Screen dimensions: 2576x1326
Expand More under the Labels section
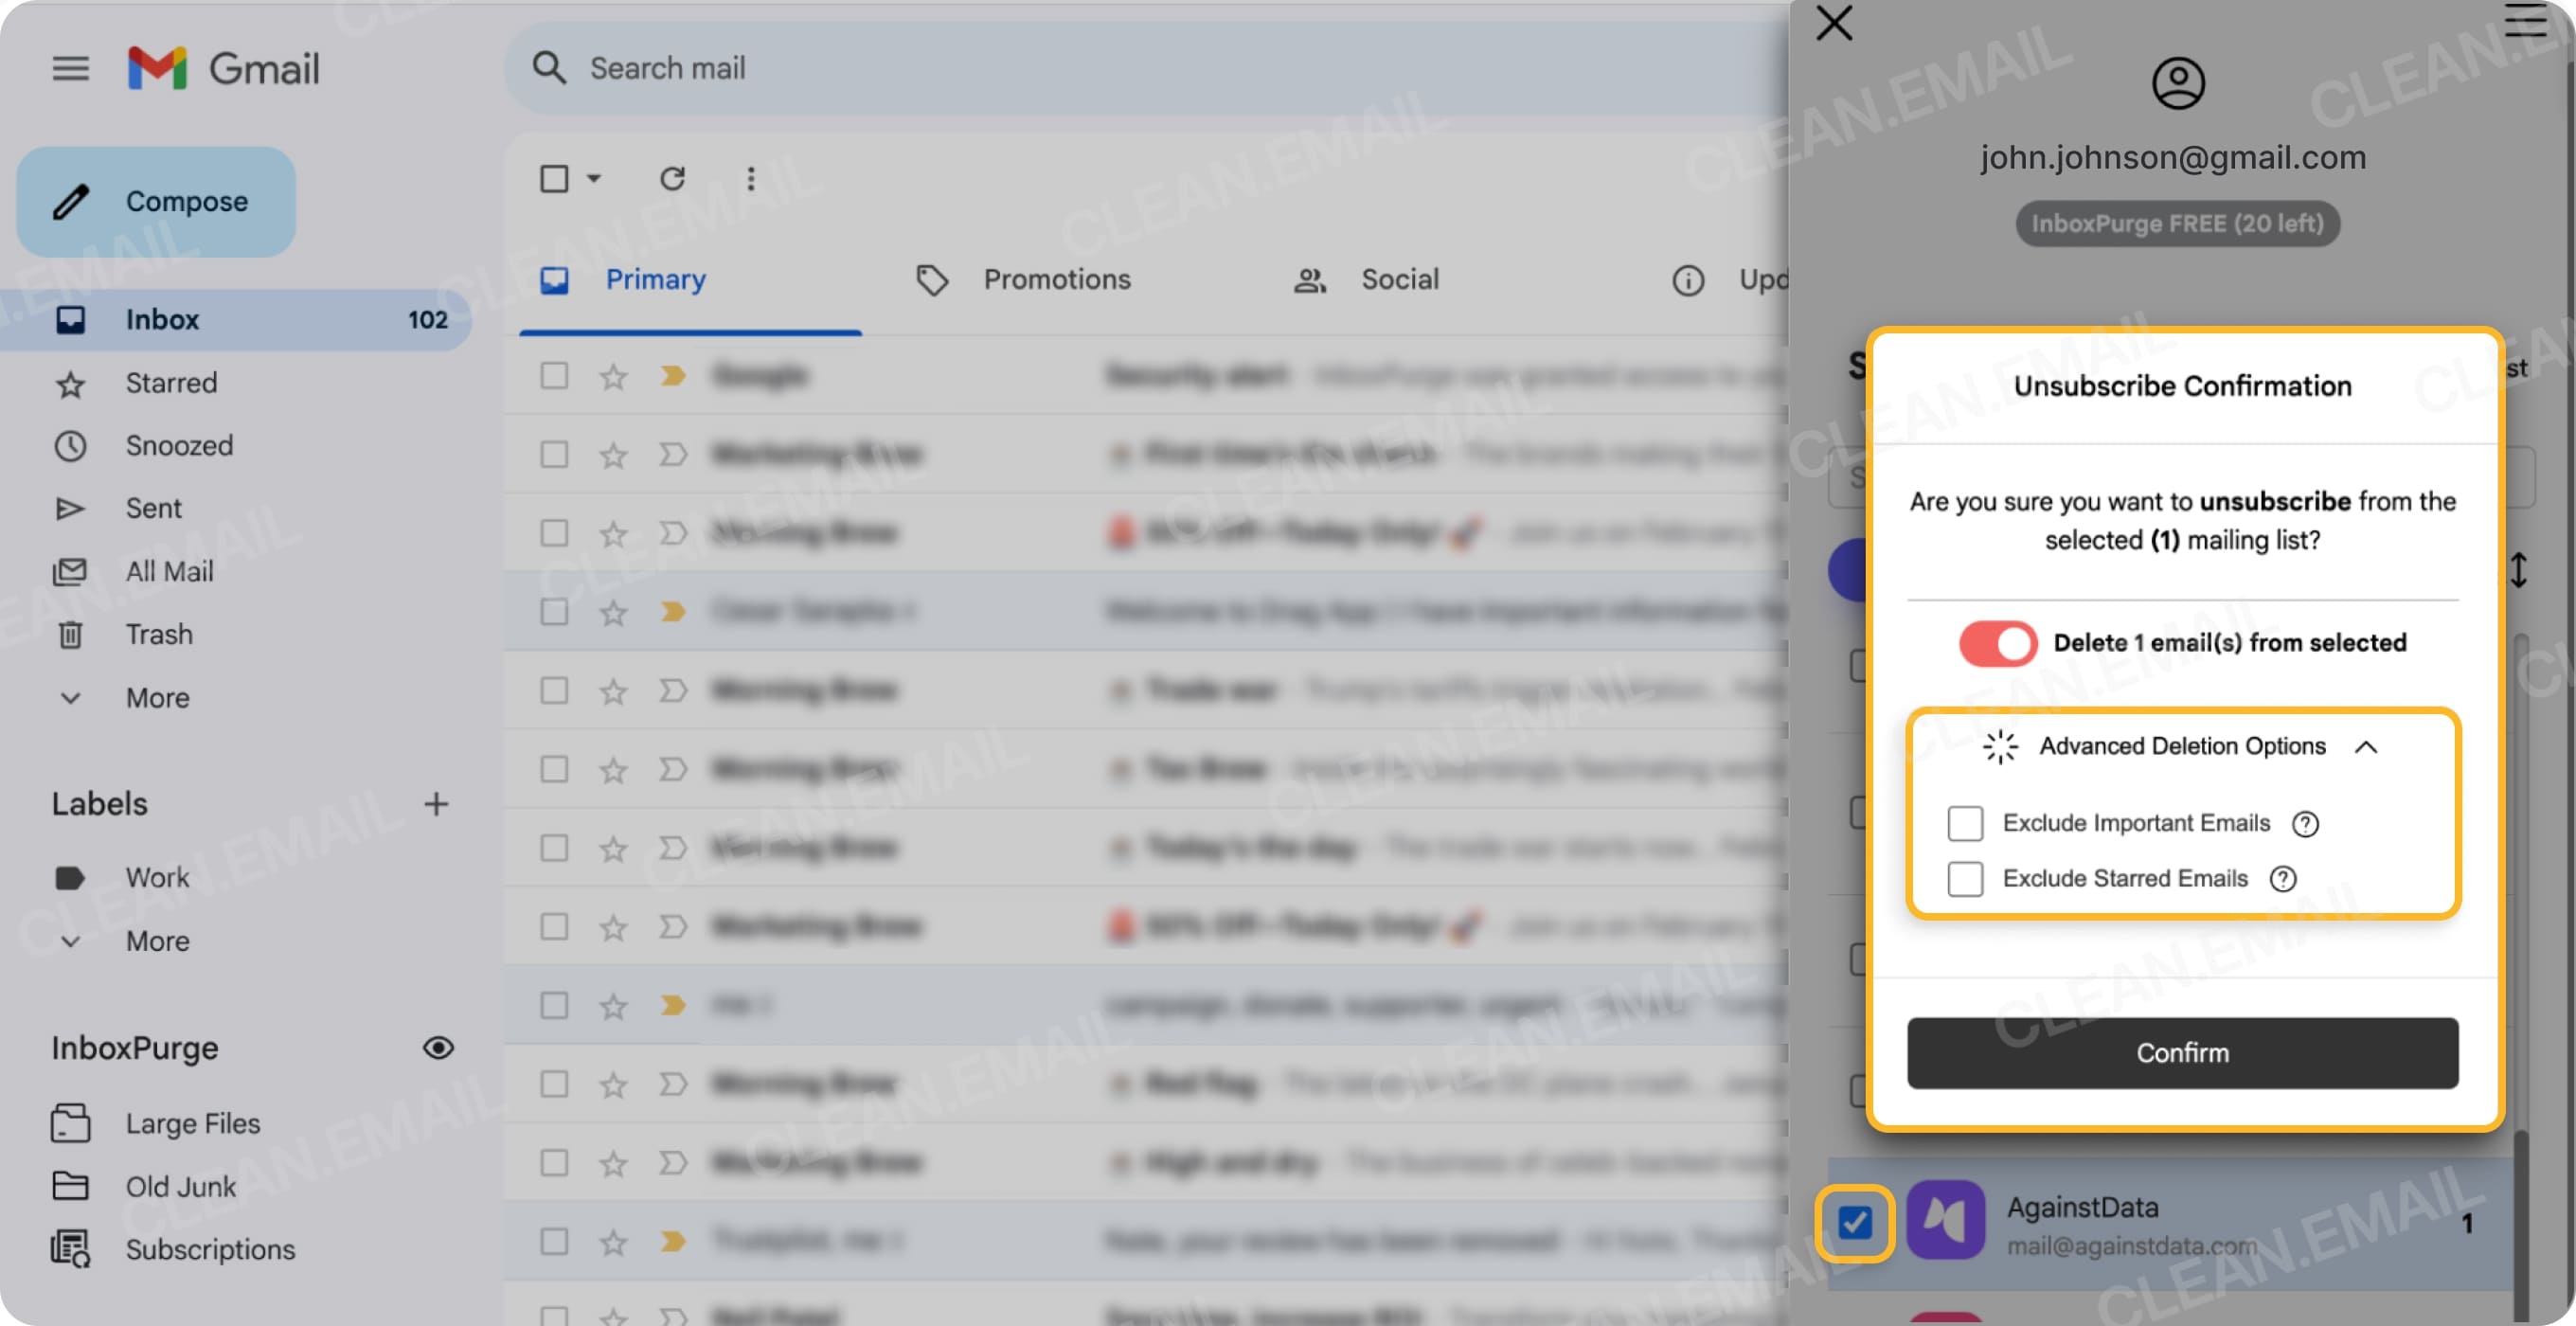click(157, 940)
